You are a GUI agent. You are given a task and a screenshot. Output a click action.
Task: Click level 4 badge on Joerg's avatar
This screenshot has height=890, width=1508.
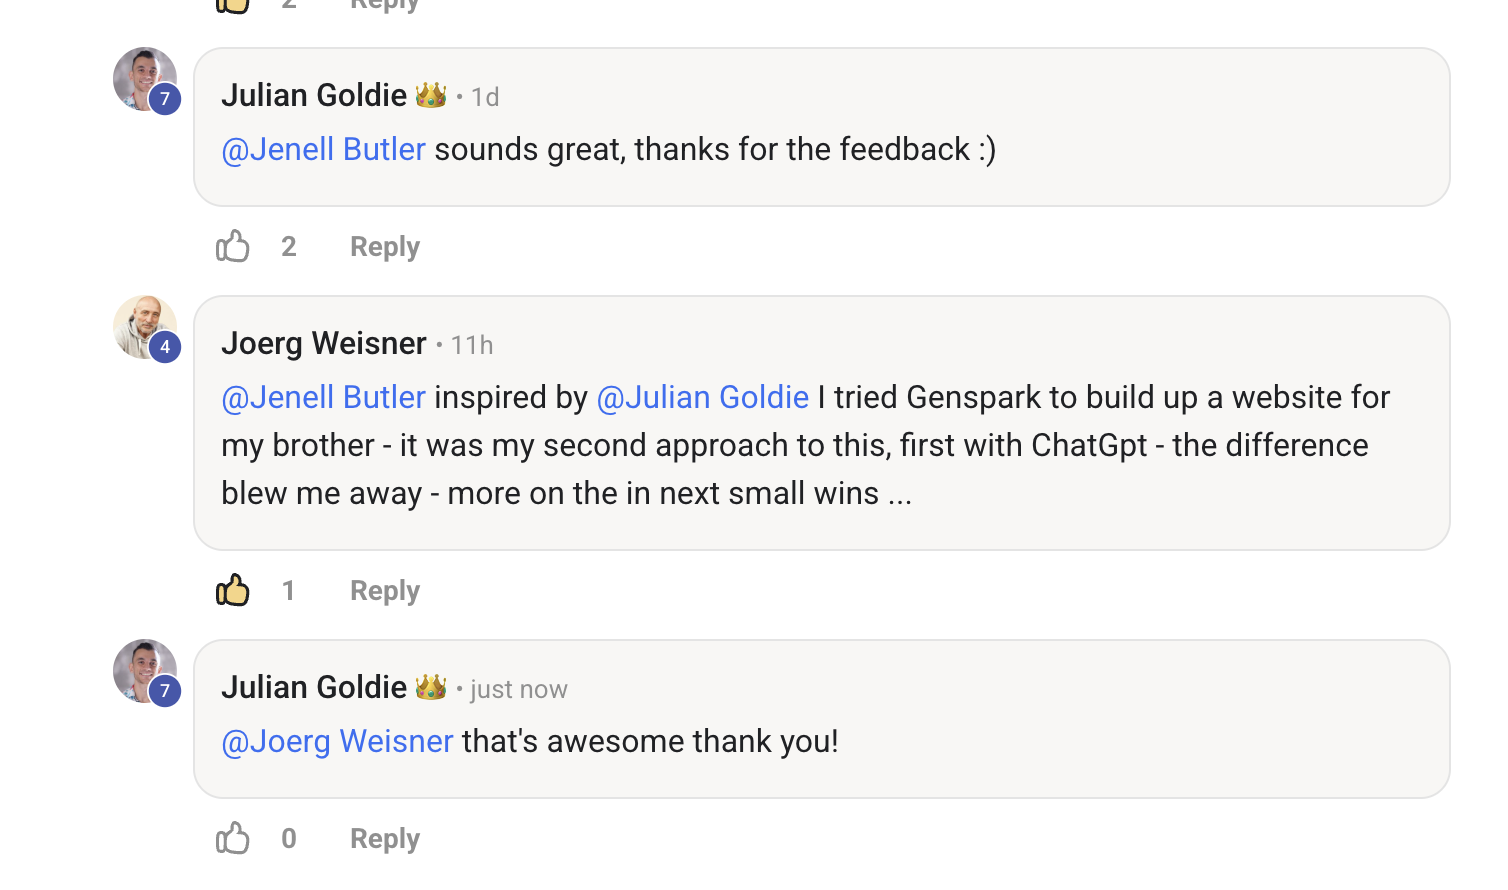point(165,347)
